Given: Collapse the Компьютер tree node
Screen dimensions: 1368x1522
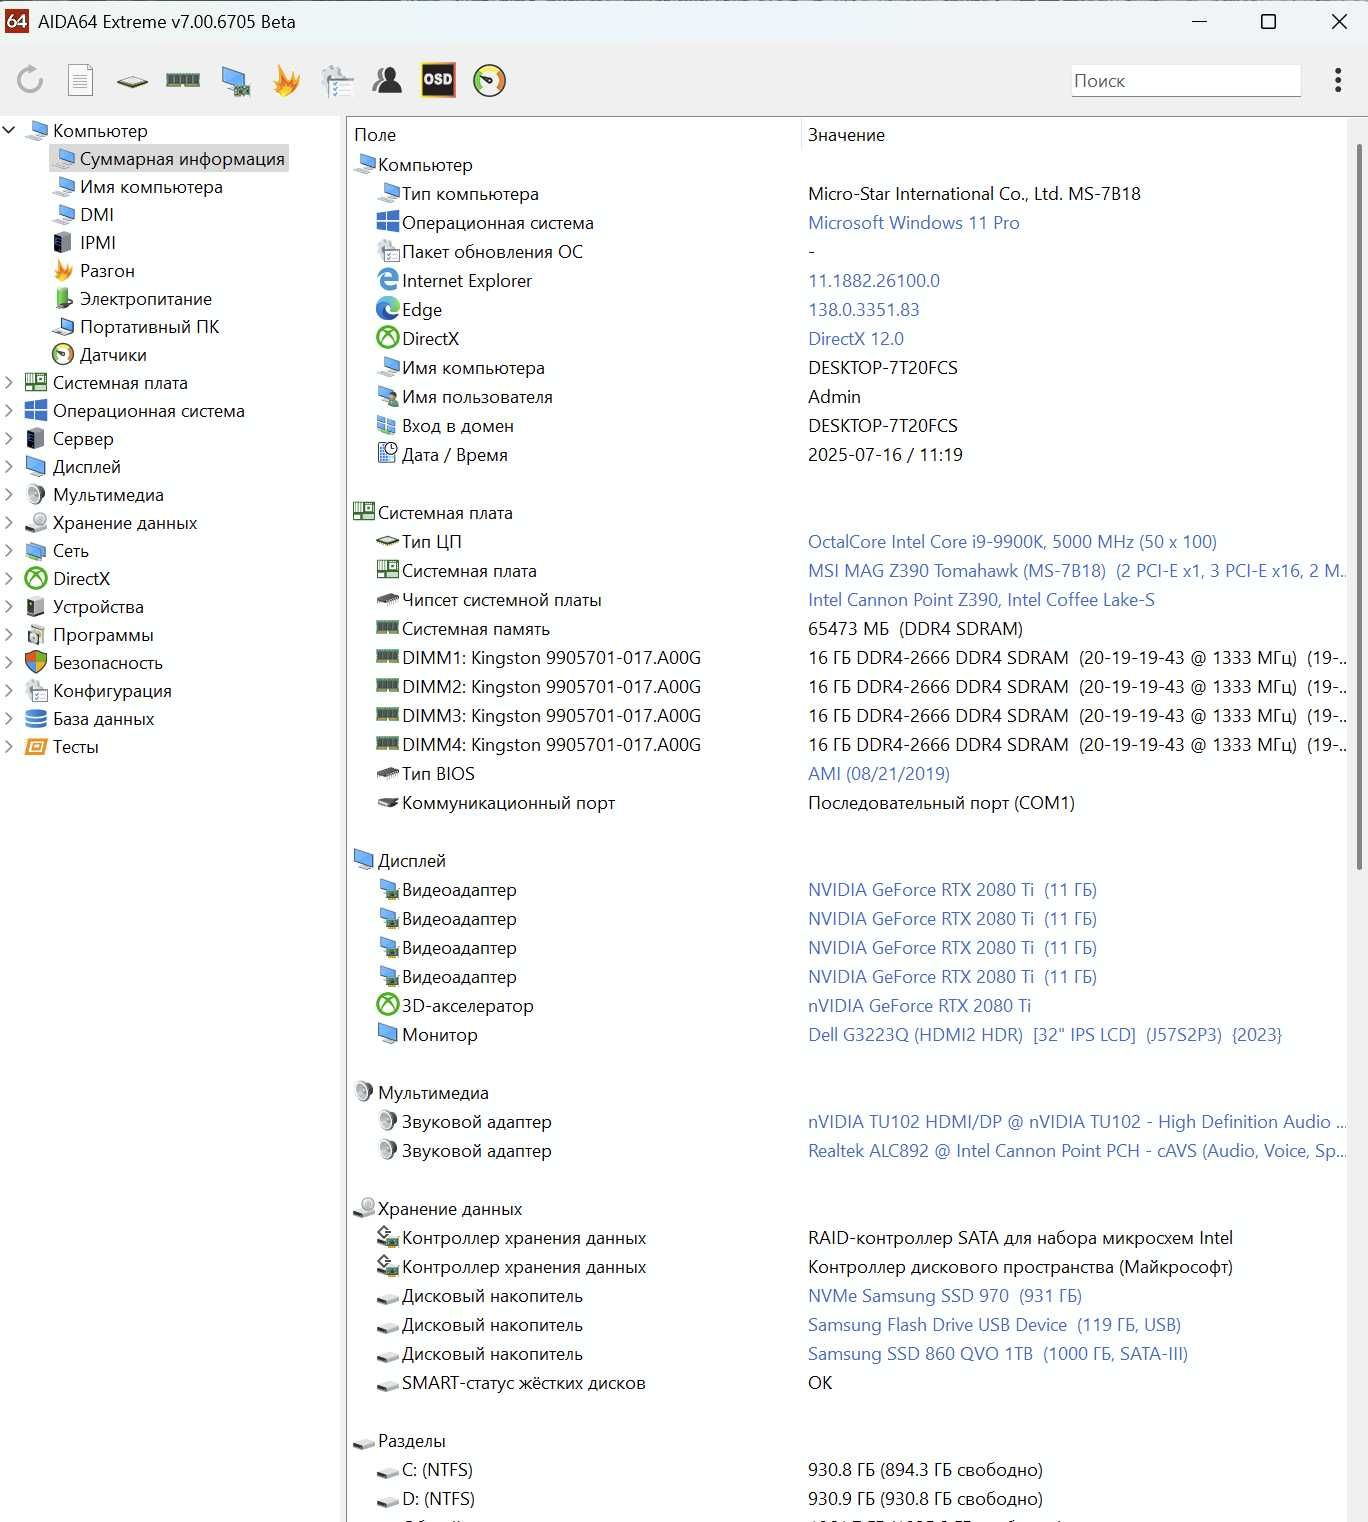Looking at the screenshot, I should tap(9, 130).
